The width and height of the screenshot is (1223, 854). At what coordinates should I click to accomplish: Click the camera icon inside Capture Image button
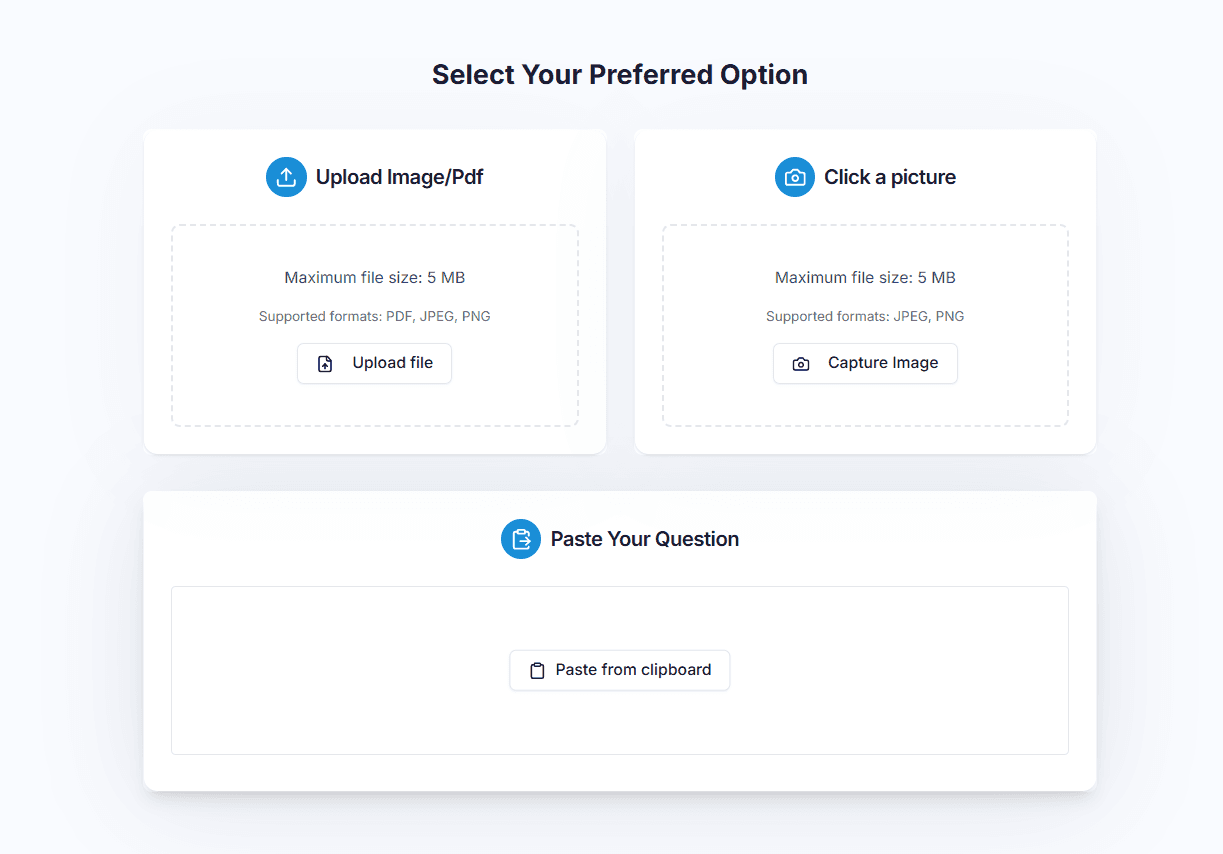[801, 364]
